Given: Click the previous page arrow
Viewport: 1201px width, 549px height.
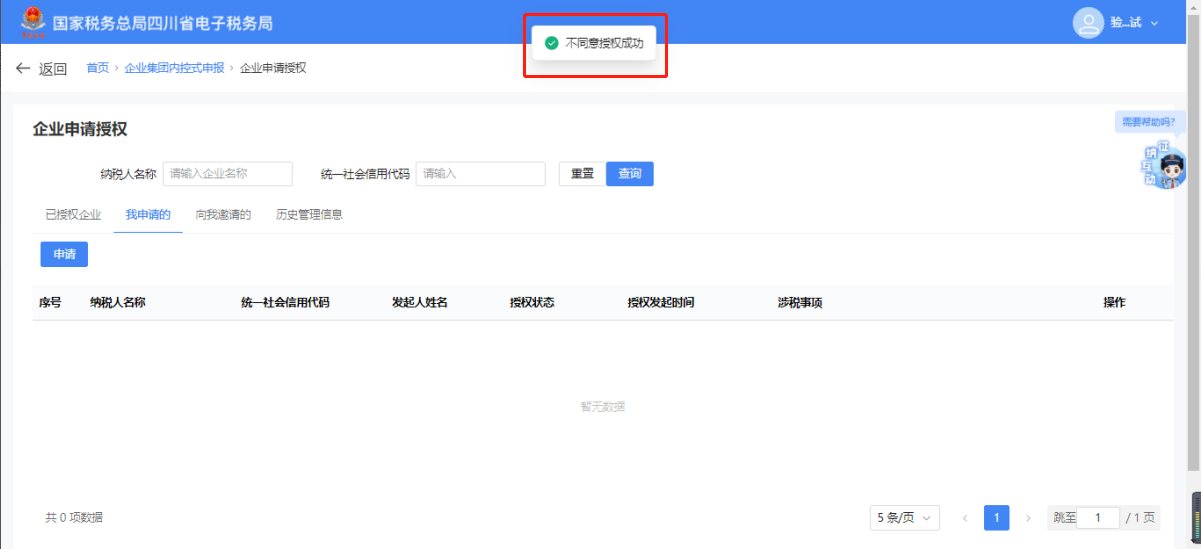Looking at the screenshot, I should coord(965,517).
